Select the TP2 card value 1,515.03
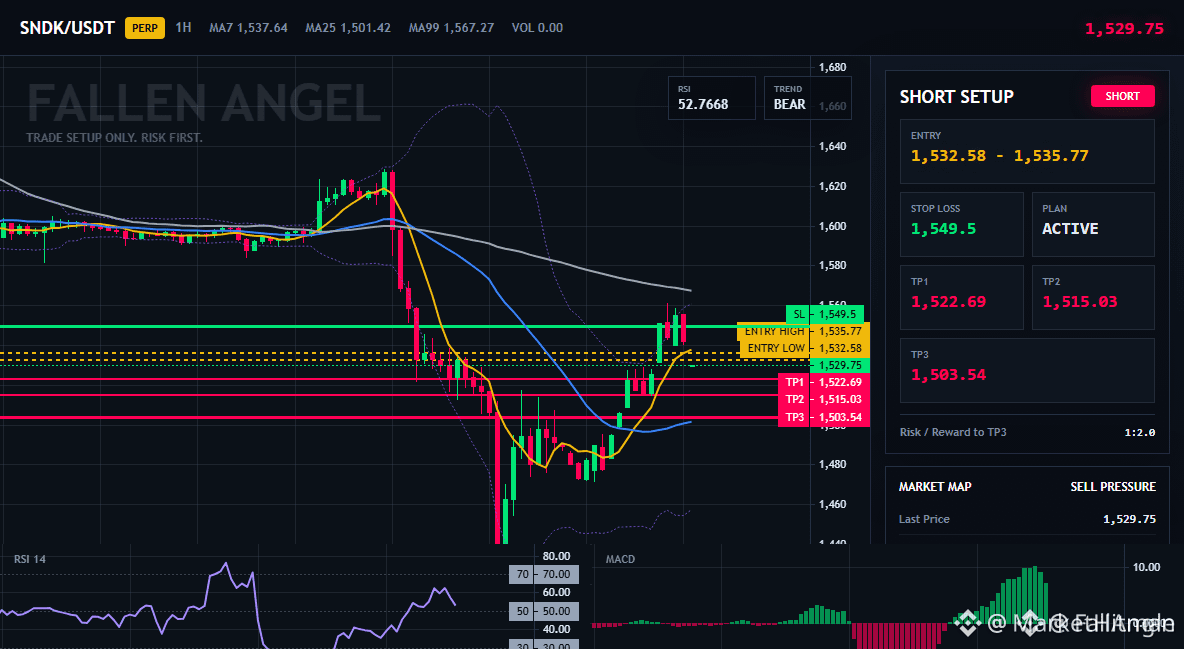The image size is (1184, 649). [1080, 302]
